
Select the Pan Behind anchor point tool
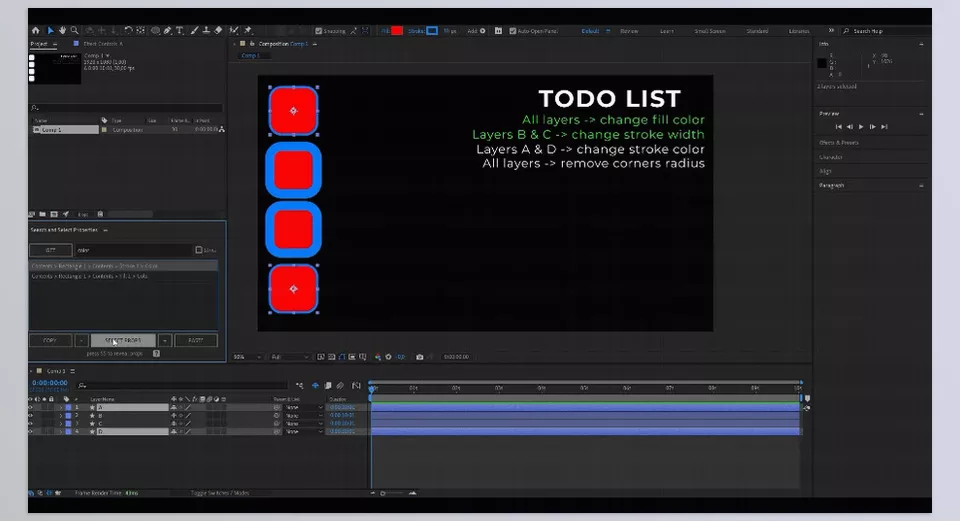click(141, 31)
